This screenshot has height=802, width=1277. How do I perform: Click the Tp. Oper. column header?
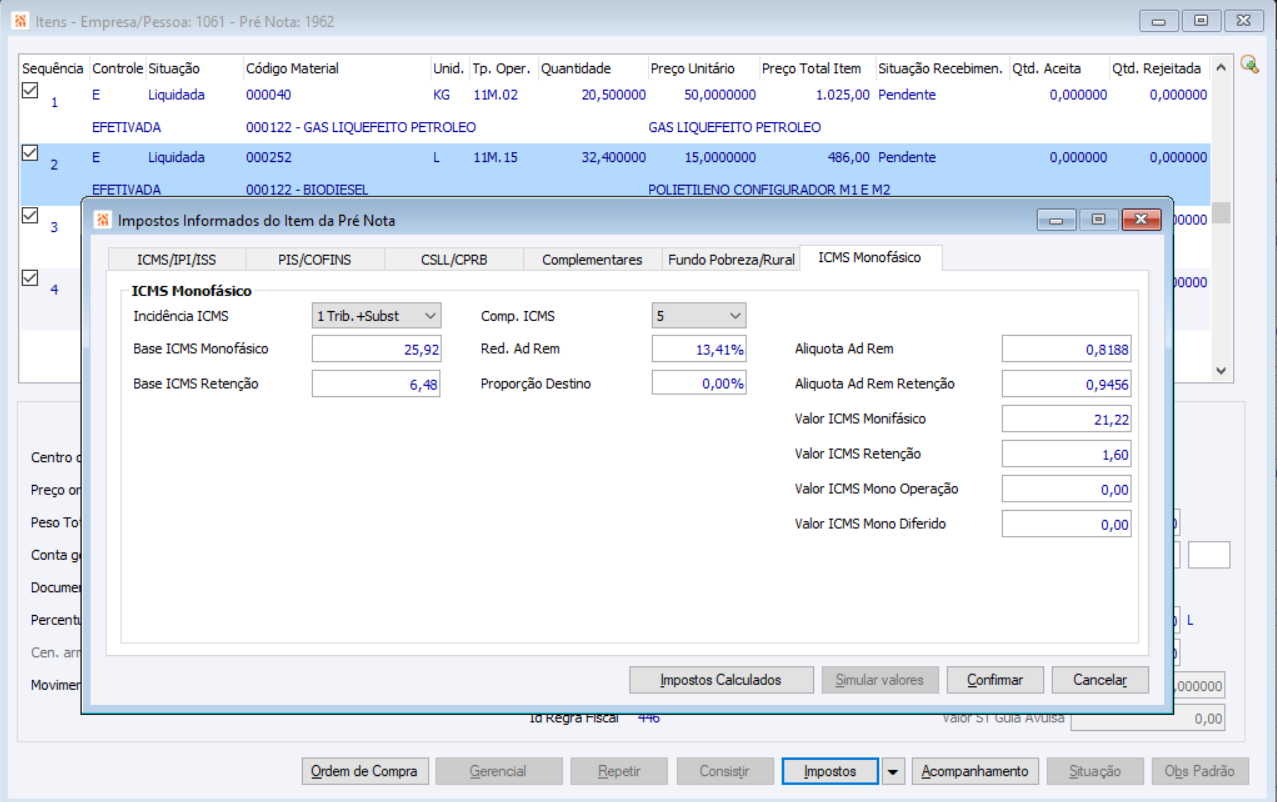(x=503, y=69)
